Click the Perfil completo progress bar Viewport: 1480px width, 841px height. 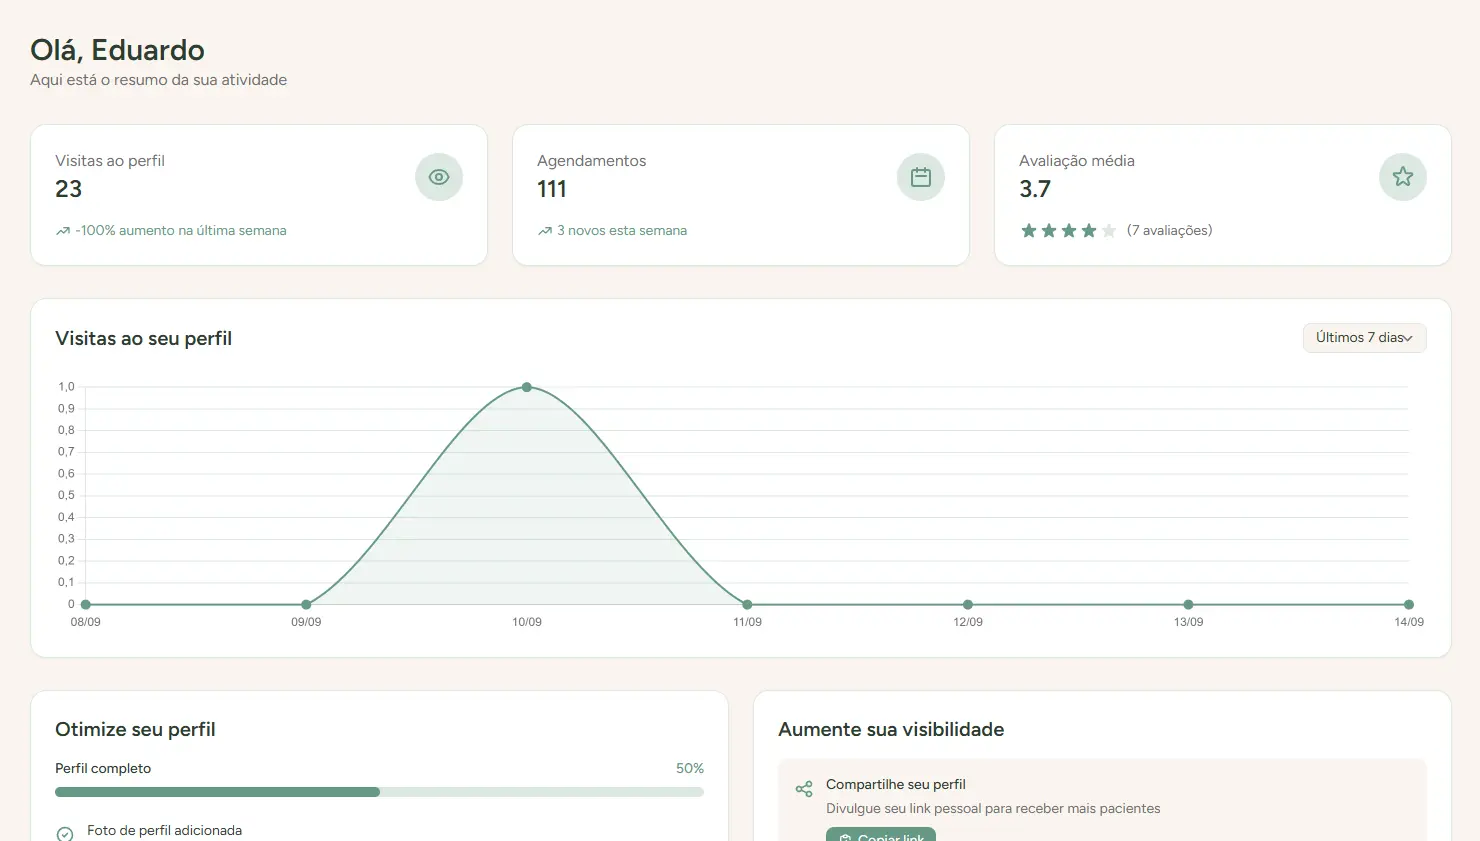pyautogui.click(x=379, y=792)
